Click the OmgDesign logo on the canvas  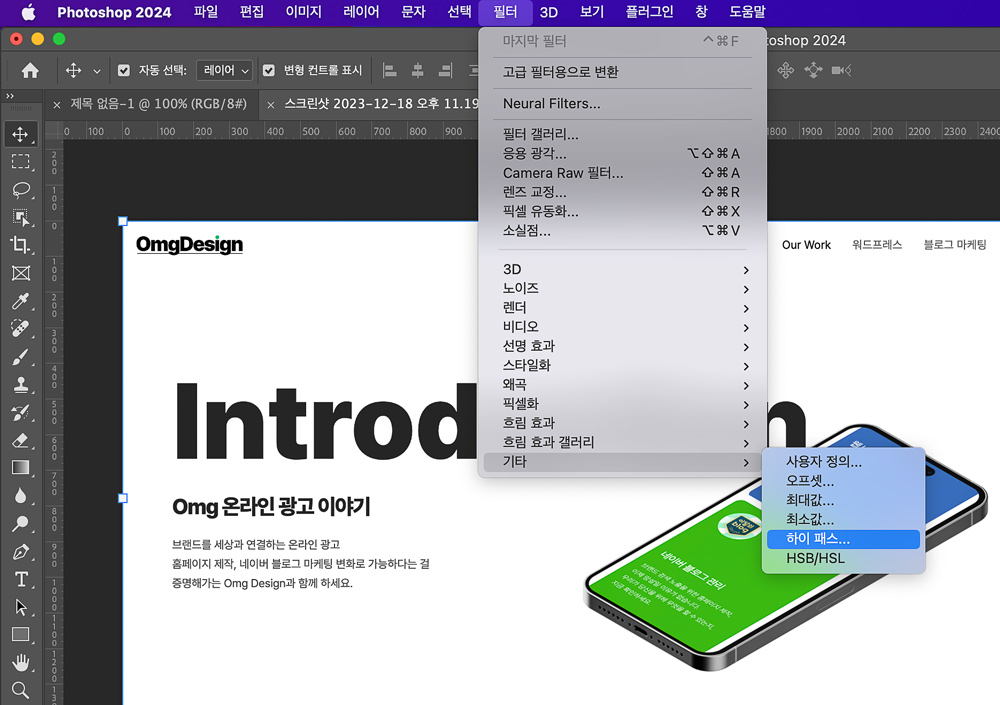click(189, 244)
